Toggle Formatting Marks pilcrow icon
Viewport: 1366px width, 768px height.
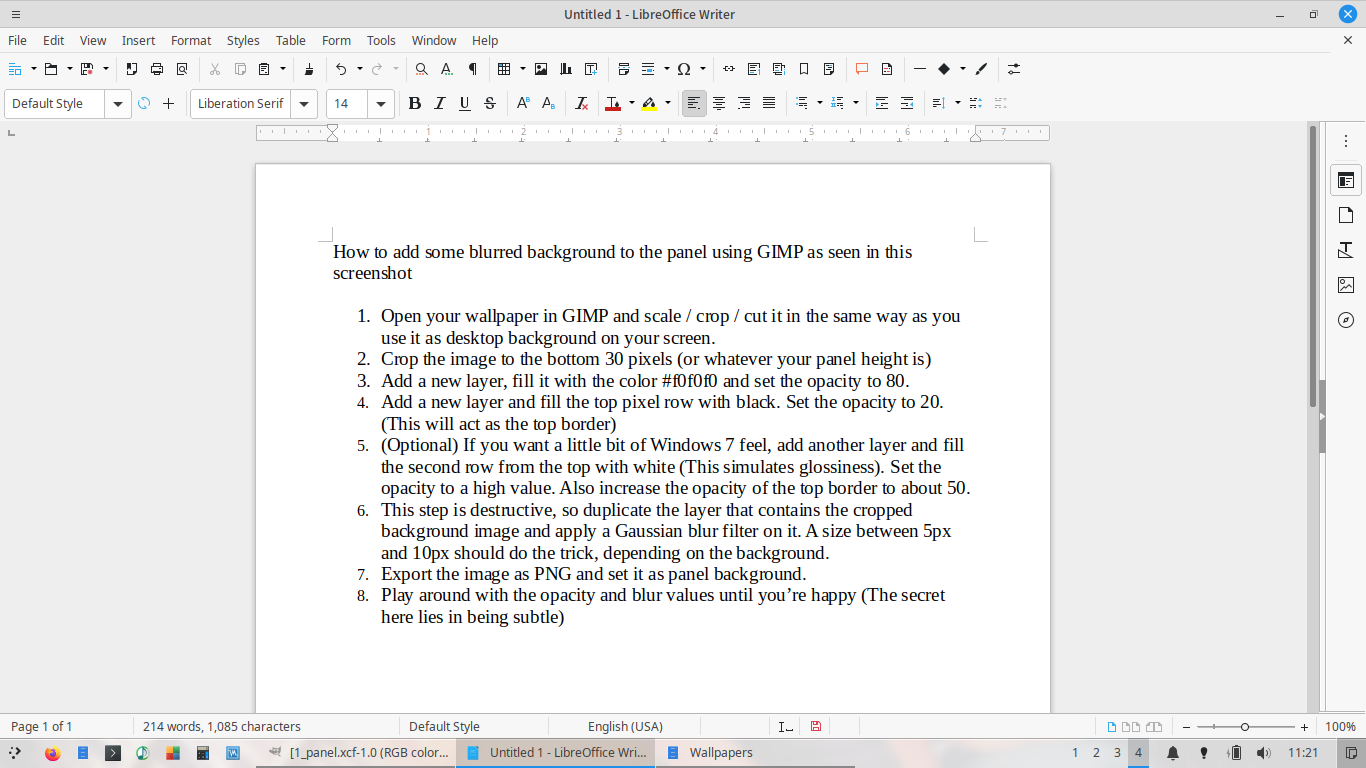(x=472, y=69)
